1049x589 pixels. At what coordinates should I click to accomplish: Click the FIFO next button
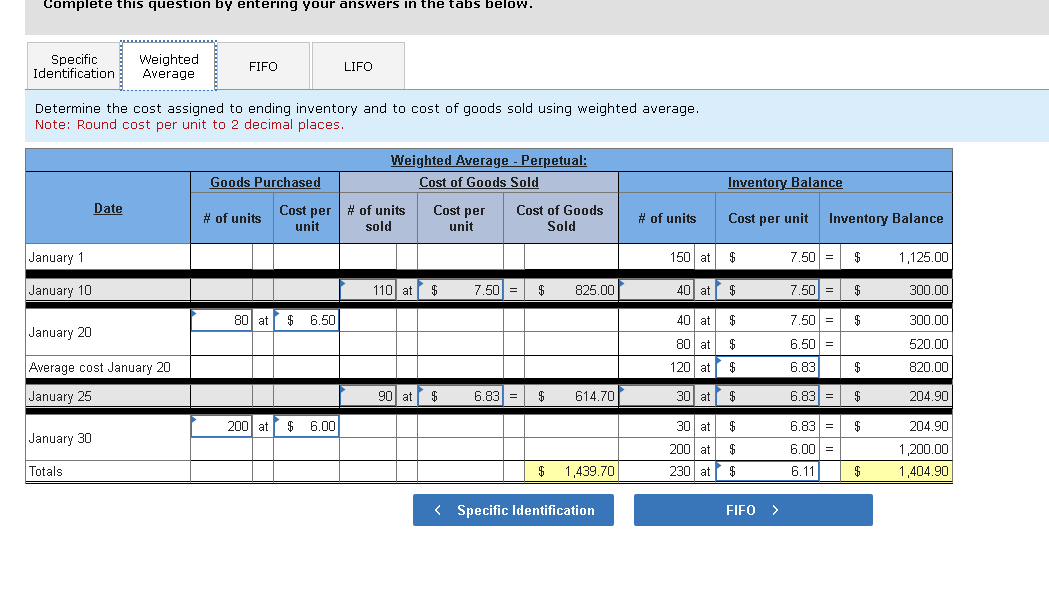pyautogui.click(x=753, y=510)
